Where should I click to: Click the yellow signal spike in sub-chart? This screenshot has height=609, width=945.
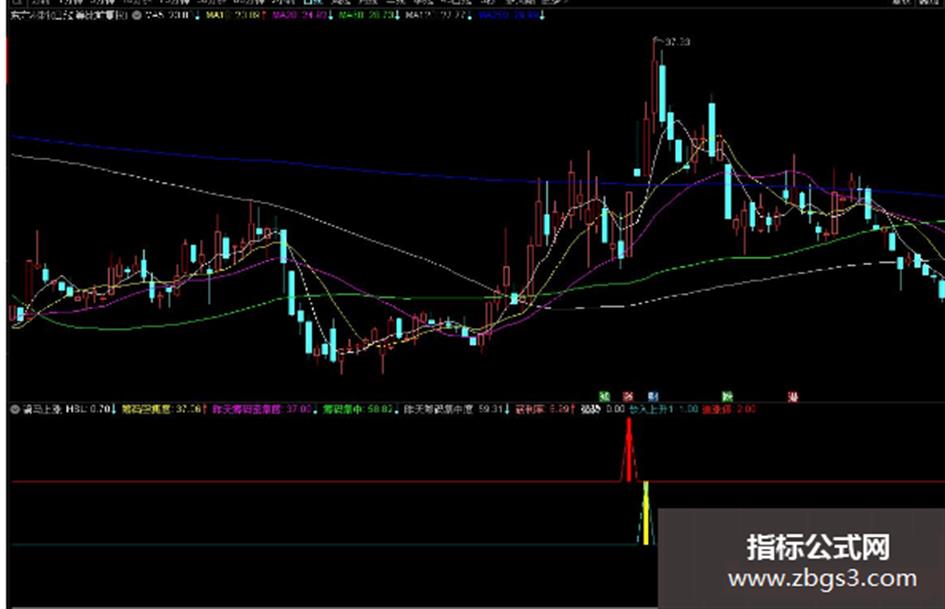[645, 513]
